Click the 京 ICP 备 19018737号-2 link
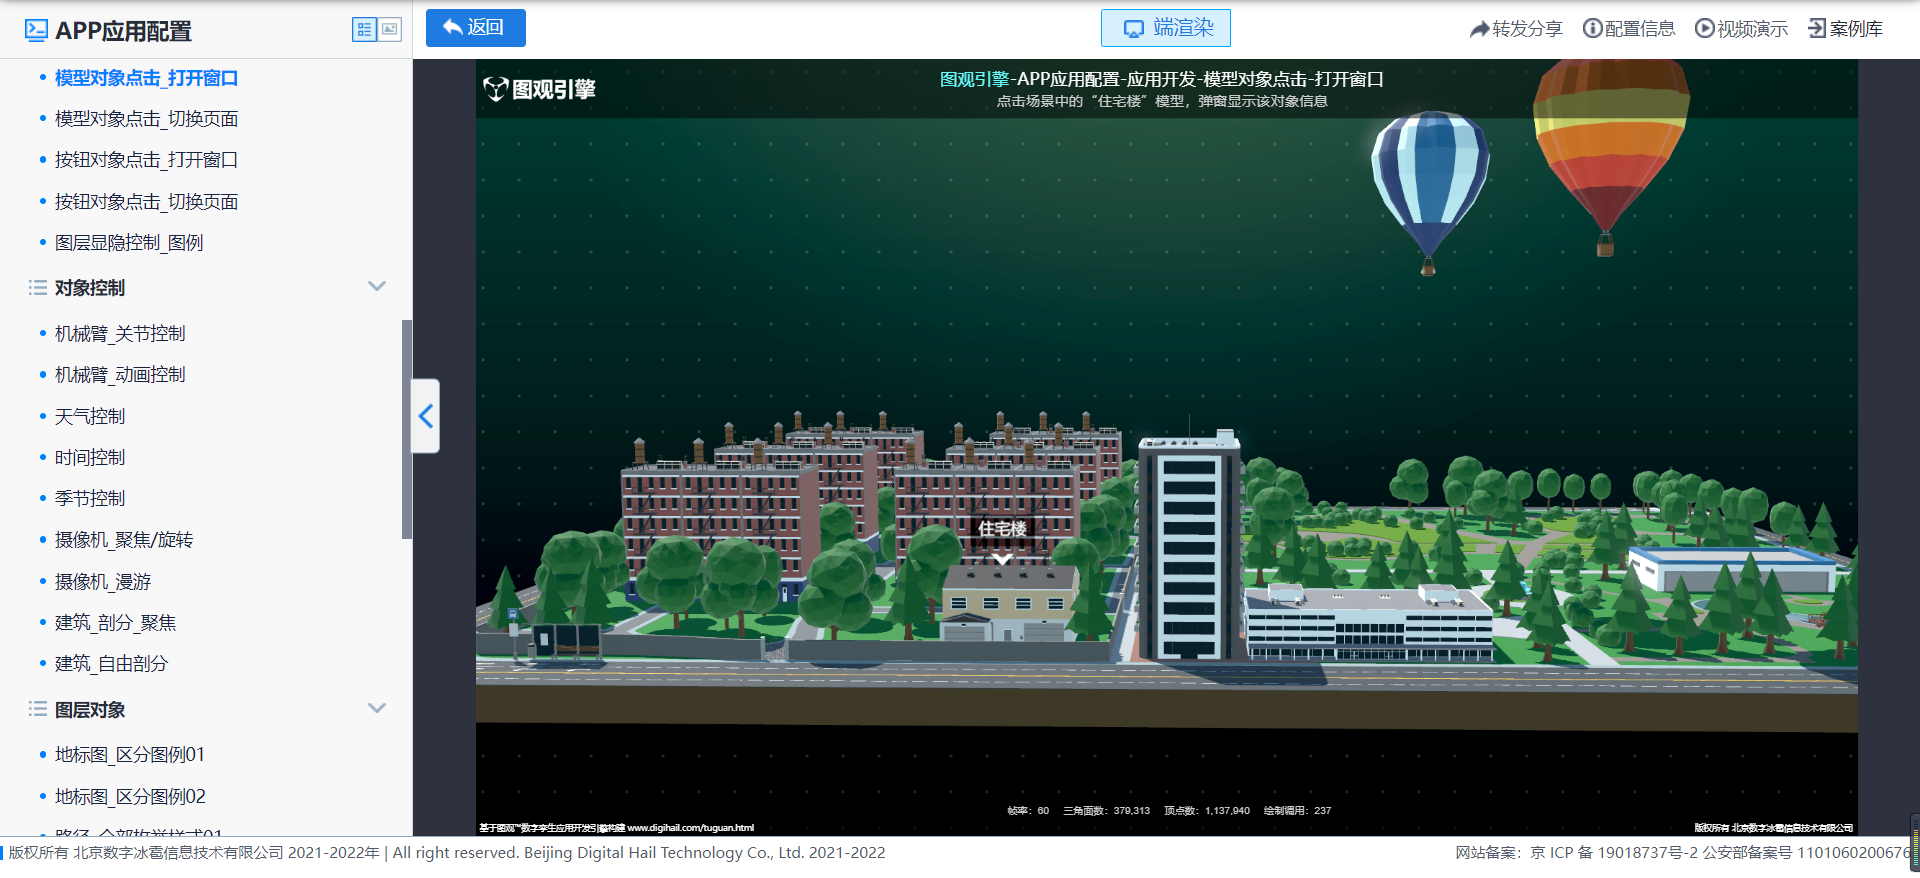 pos(1614,853)
